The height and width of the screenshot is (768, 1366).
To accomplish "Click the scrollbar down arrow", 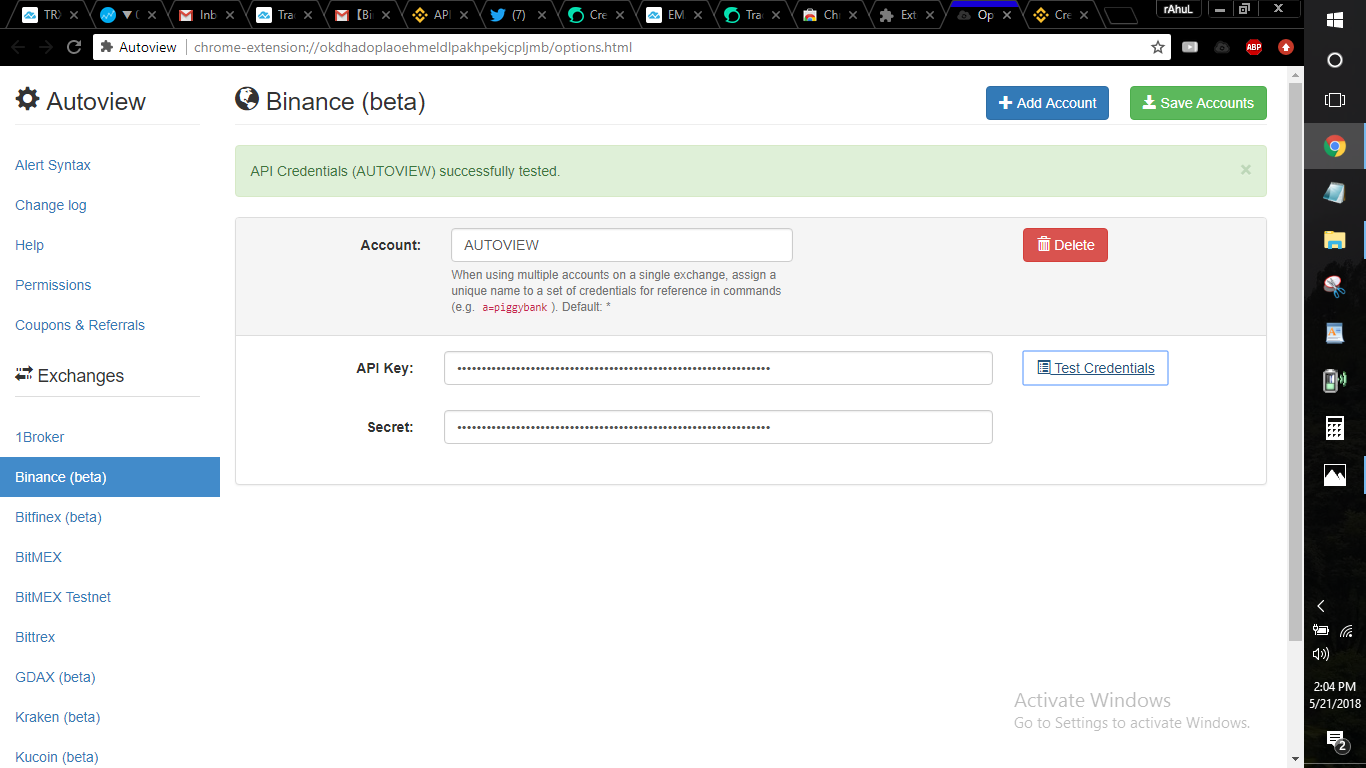I will click(1296, 759).
